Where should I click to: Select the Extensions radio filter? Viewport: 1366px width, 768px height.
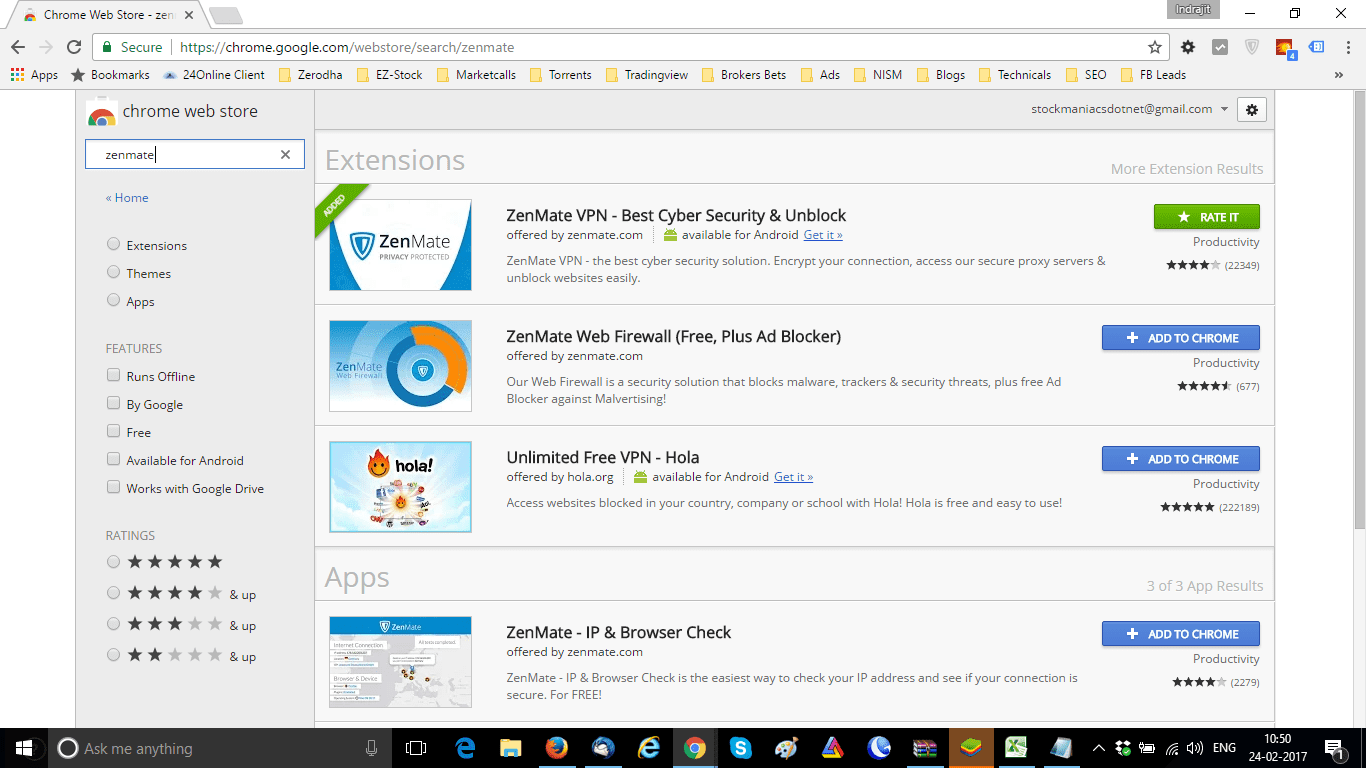click(x=114, y=244)
